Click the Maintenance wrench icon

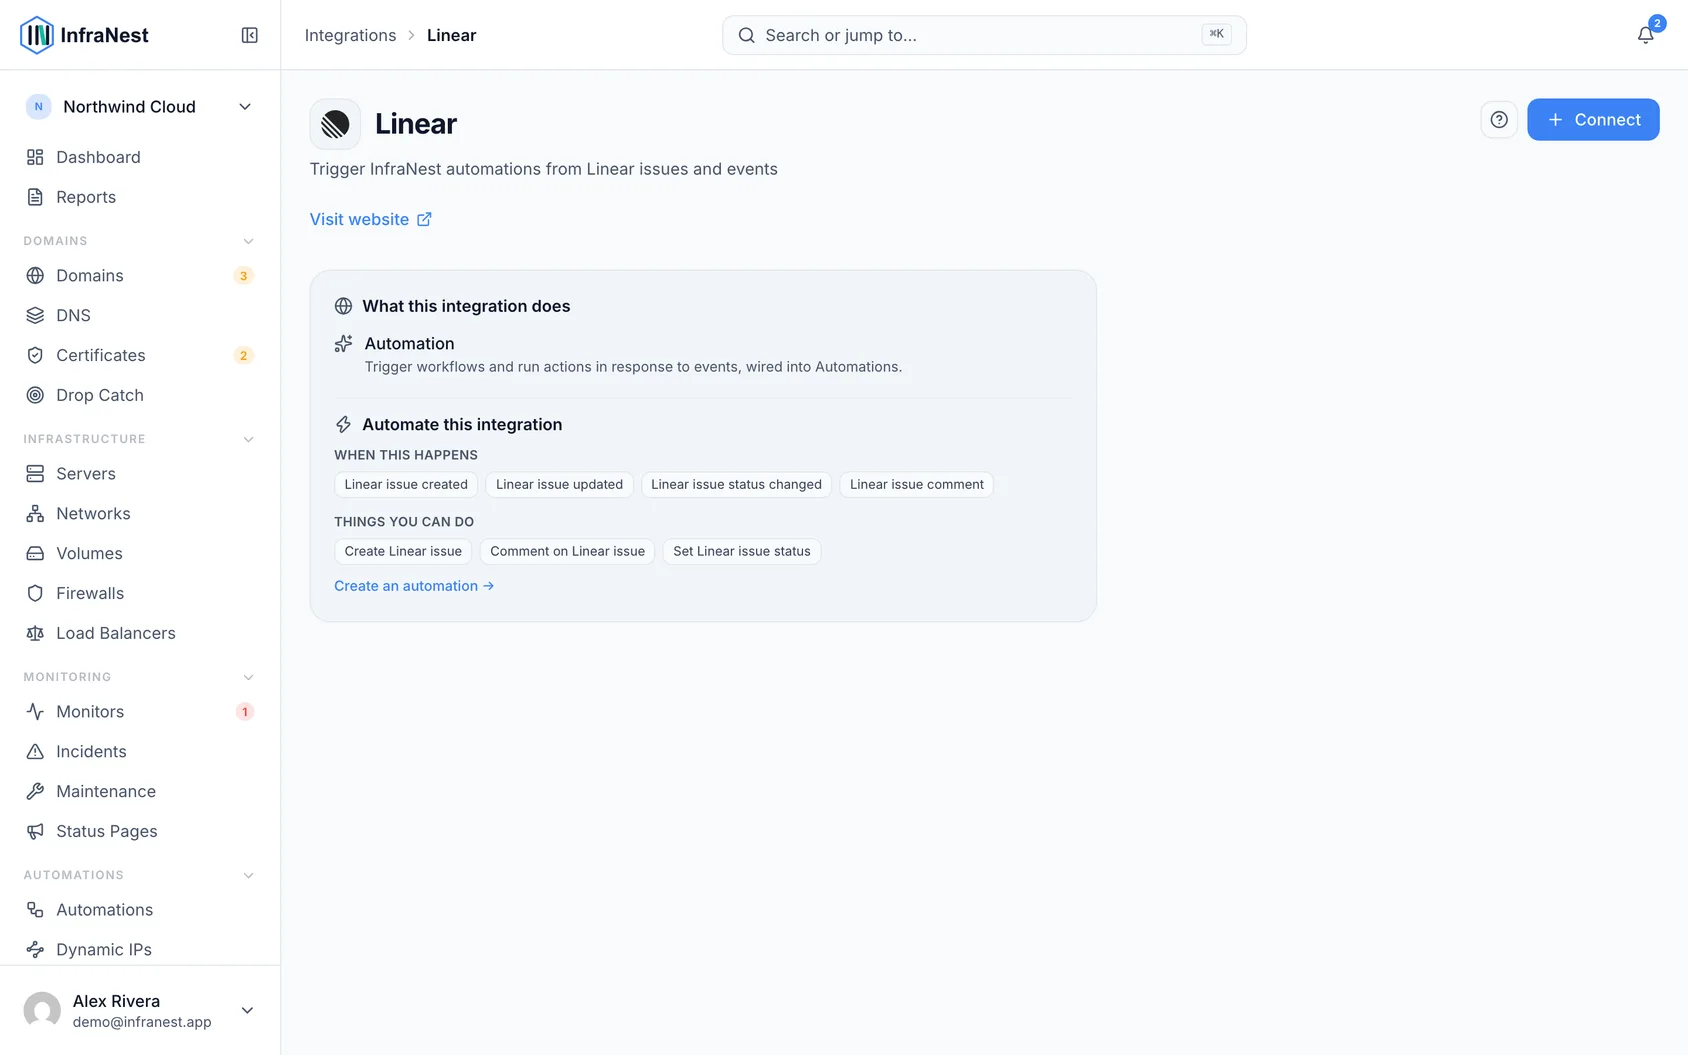point(35,791)
